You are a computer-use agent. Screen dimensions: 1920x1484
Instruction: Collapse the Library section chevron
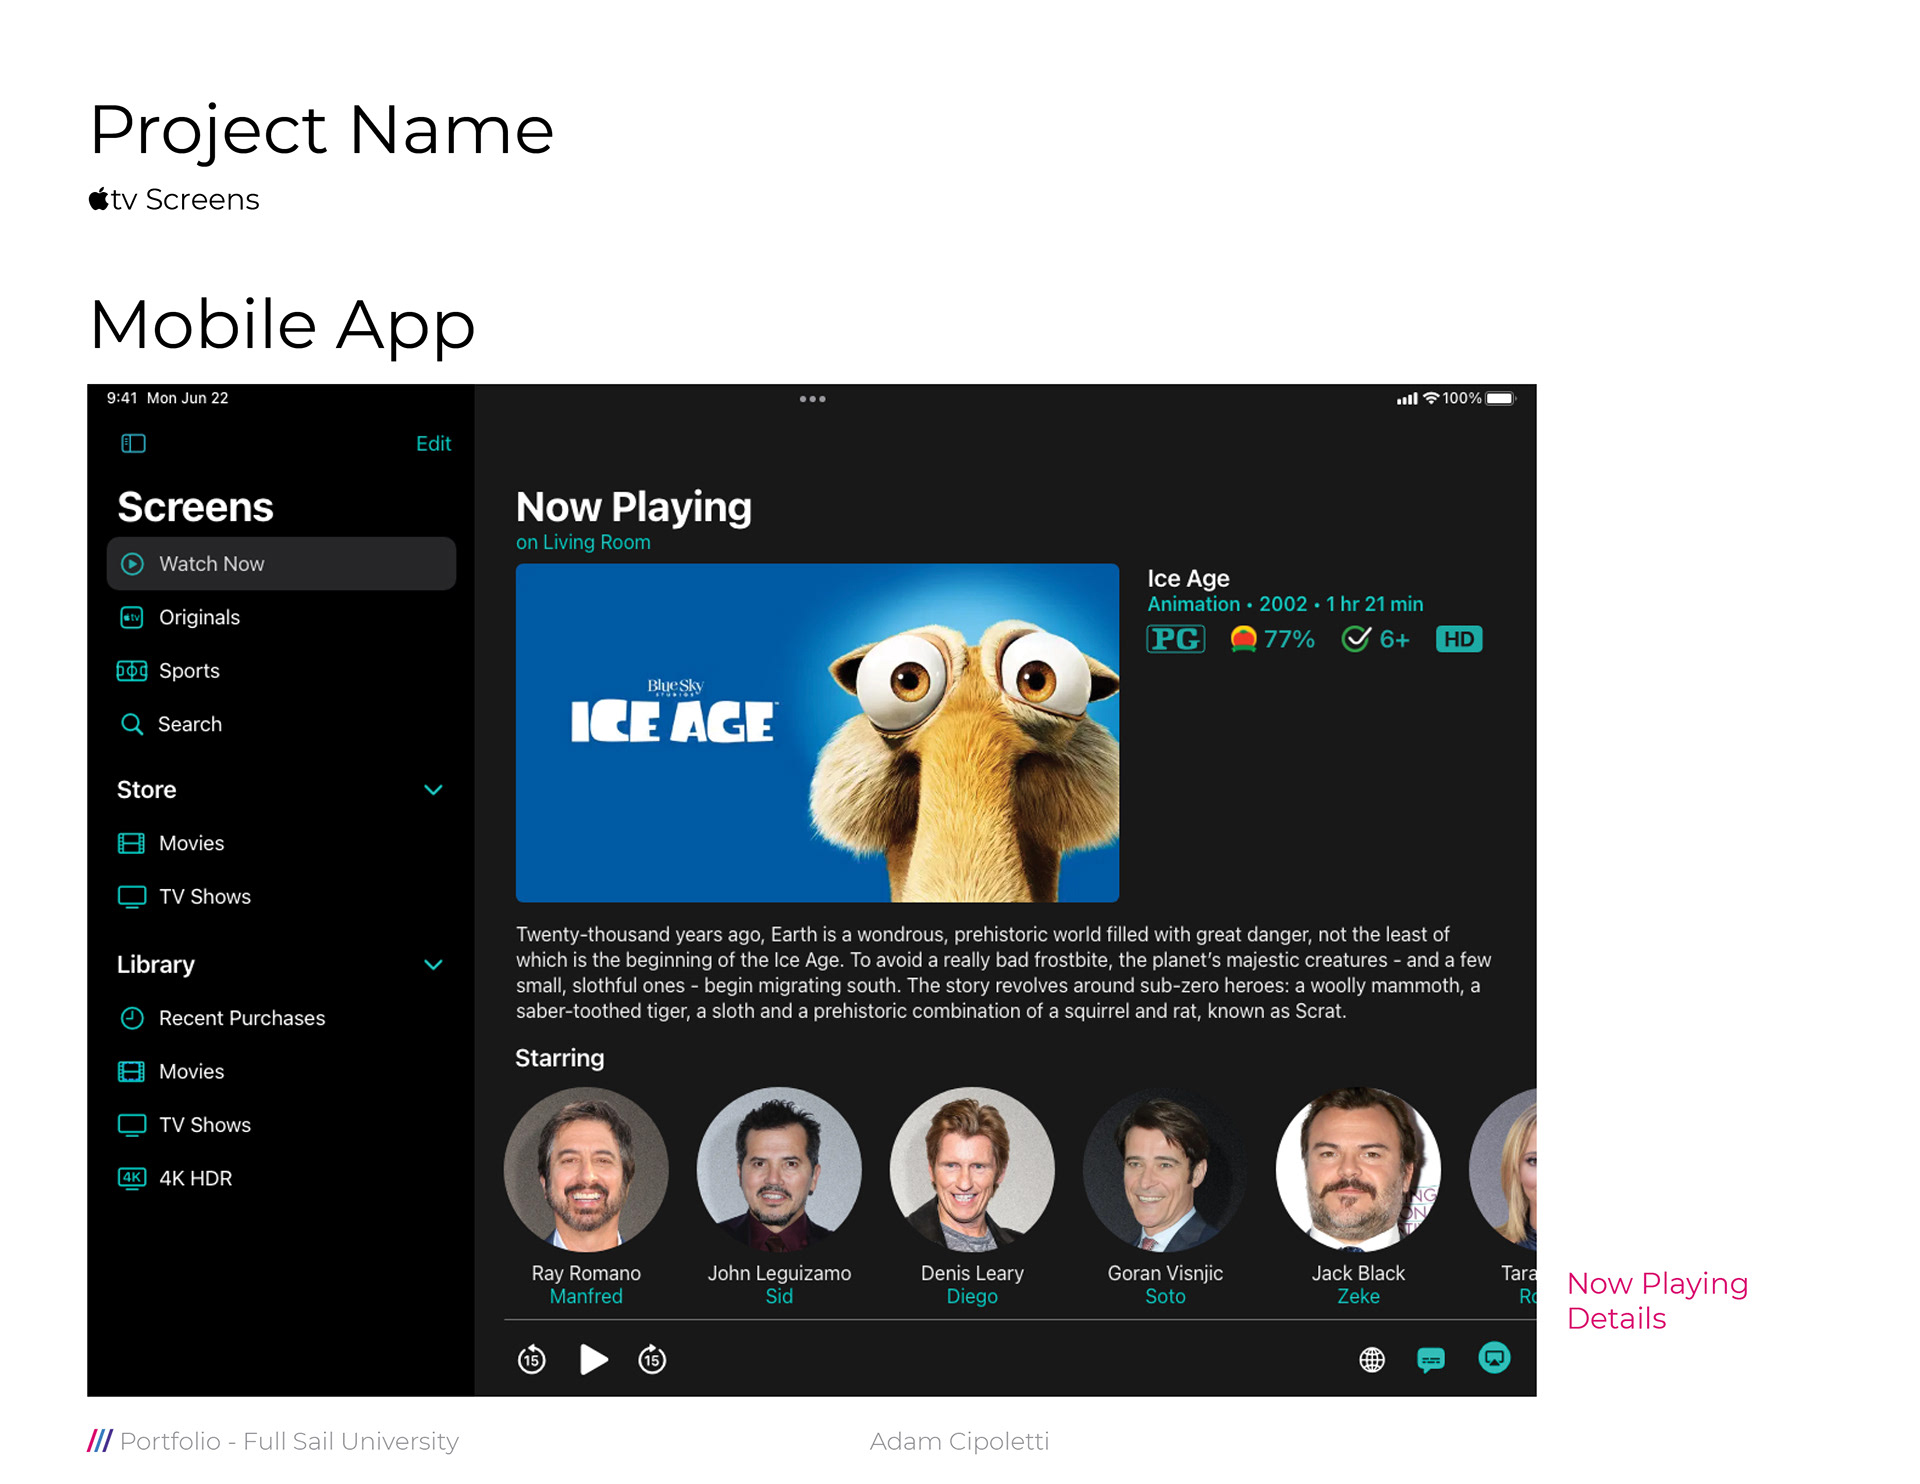(433, 965)
